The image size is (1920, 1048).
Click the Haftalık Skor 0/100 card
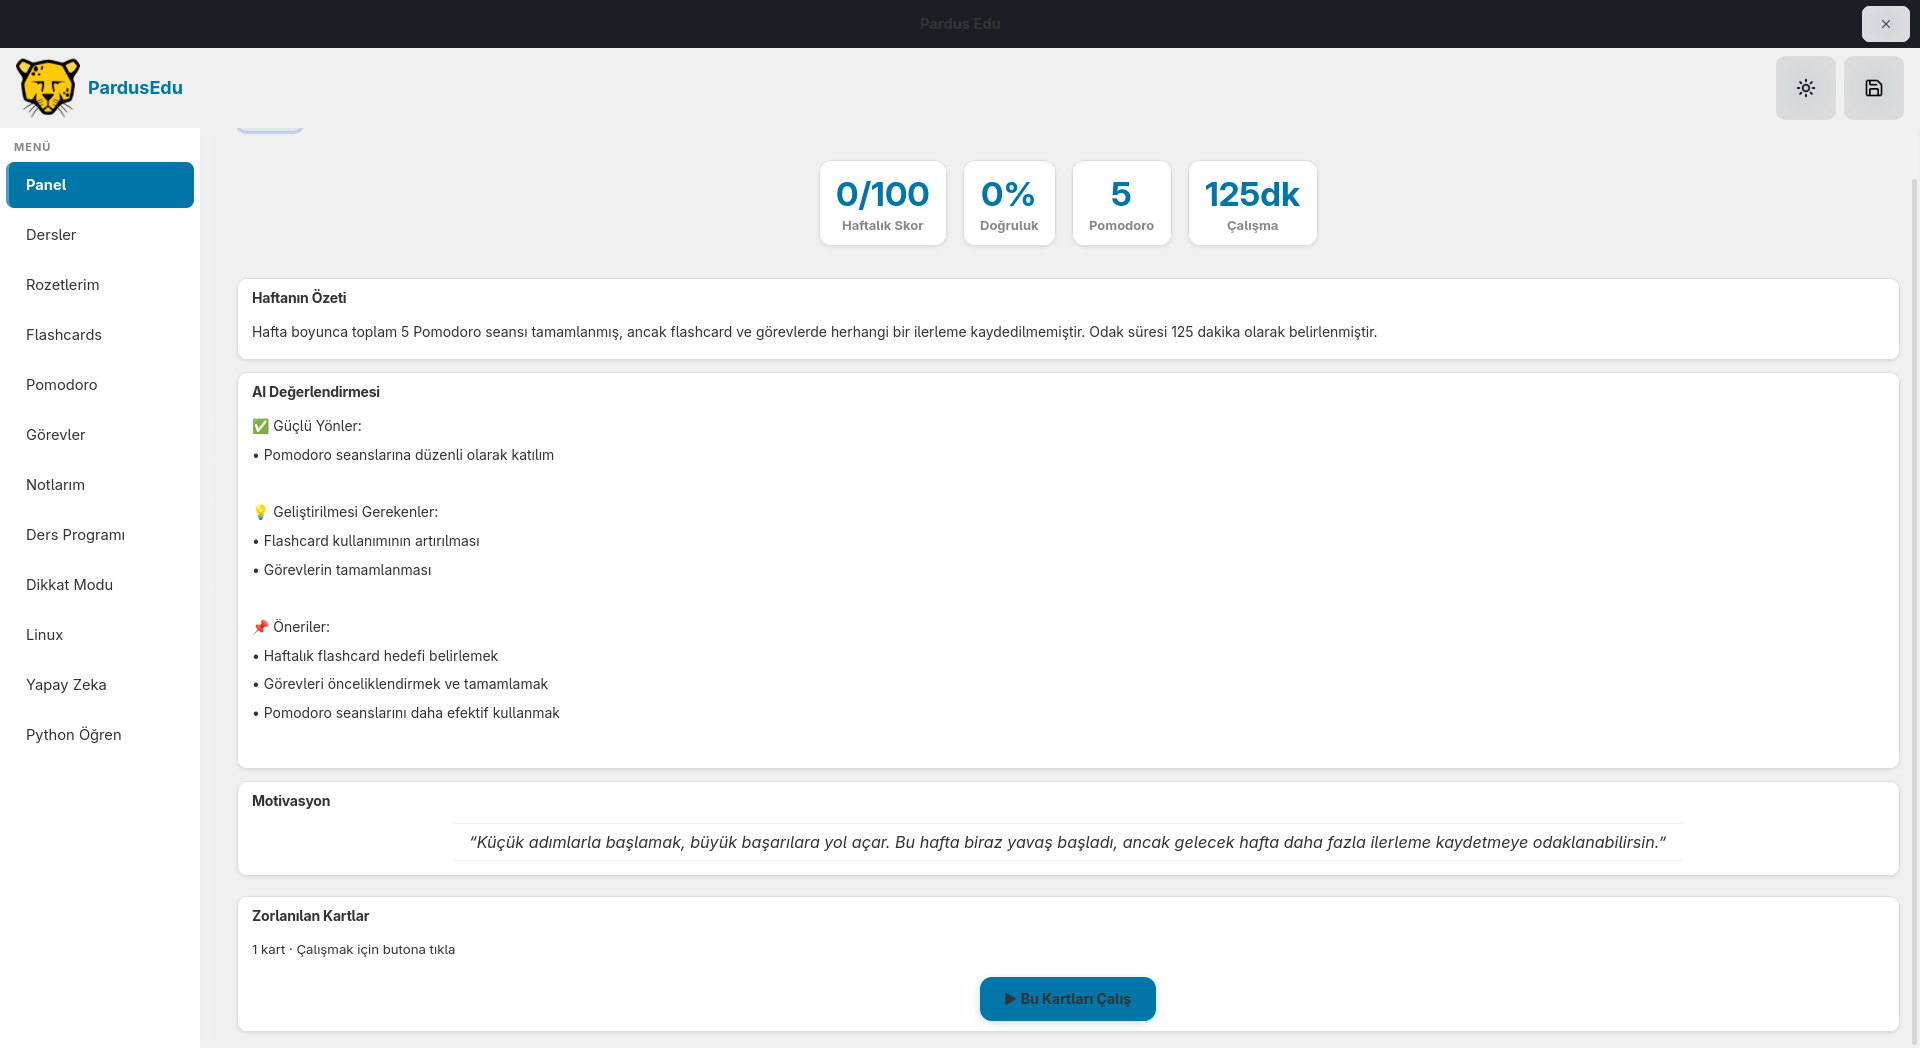882,203
